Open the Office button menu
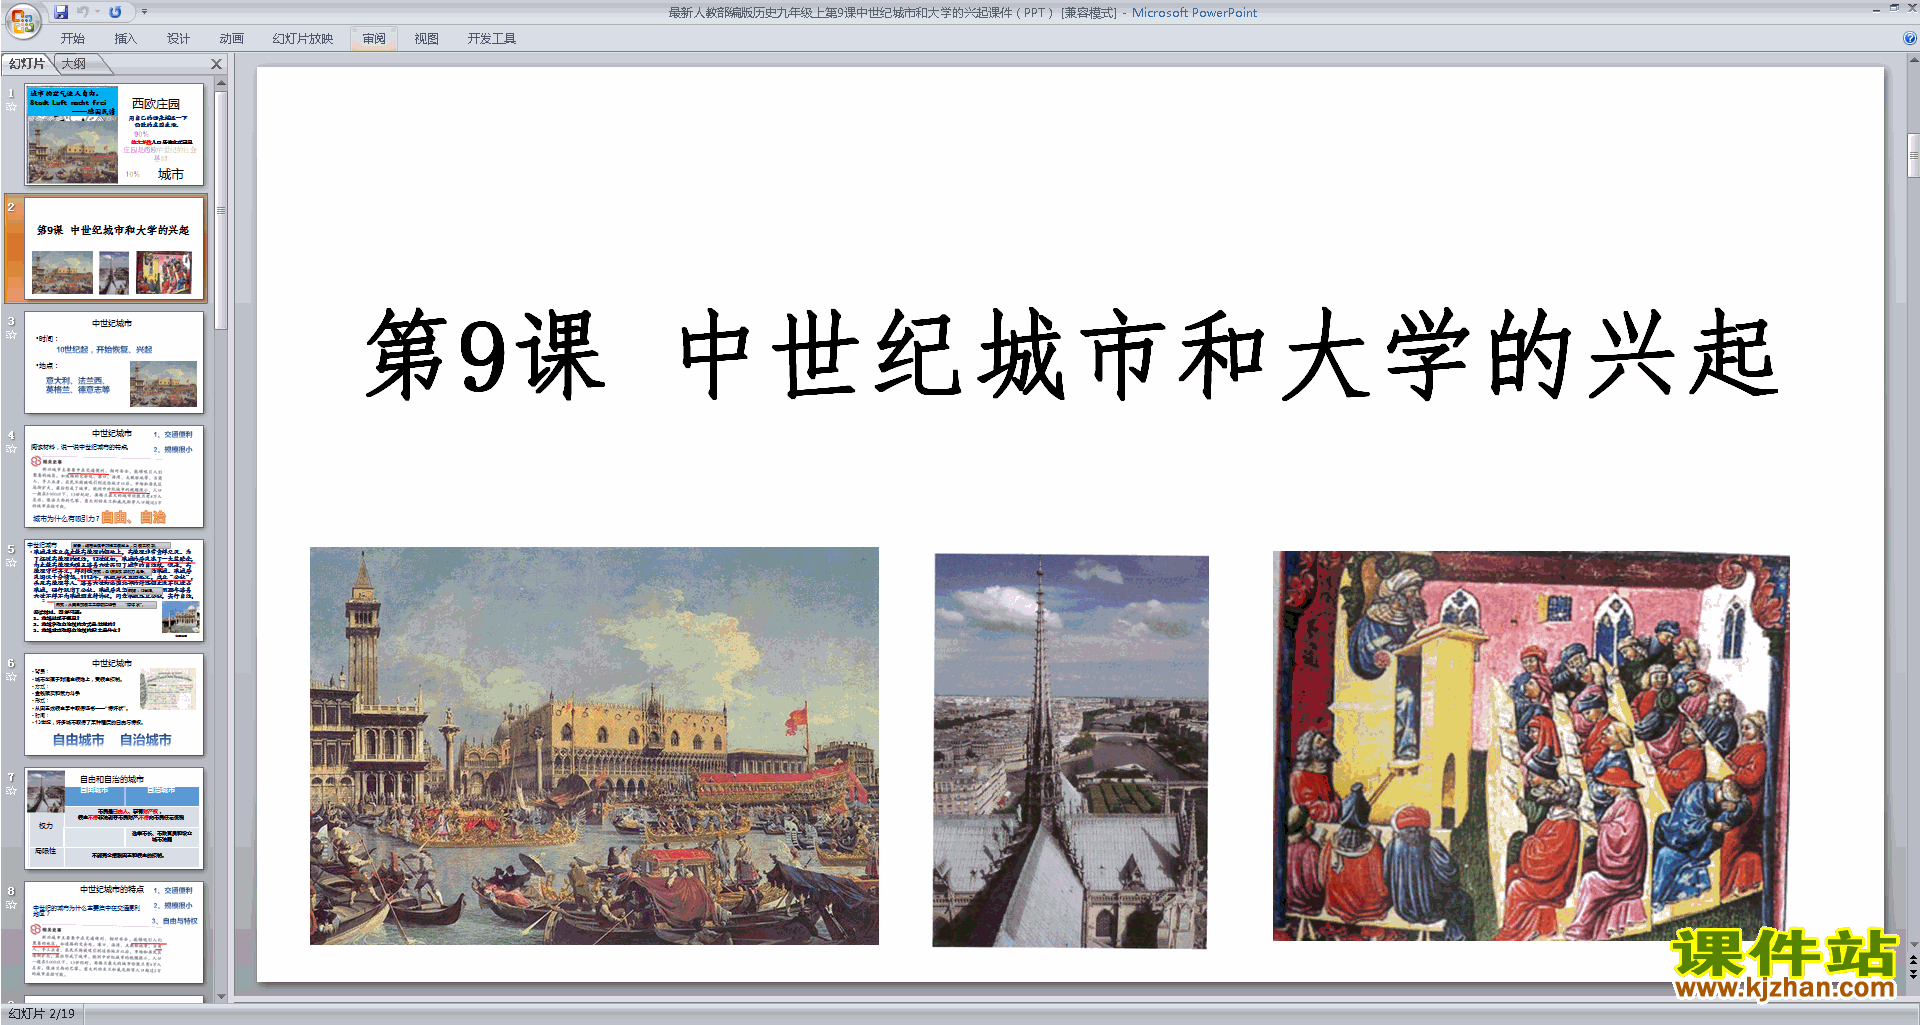1920x1025 pixels. 22,20
